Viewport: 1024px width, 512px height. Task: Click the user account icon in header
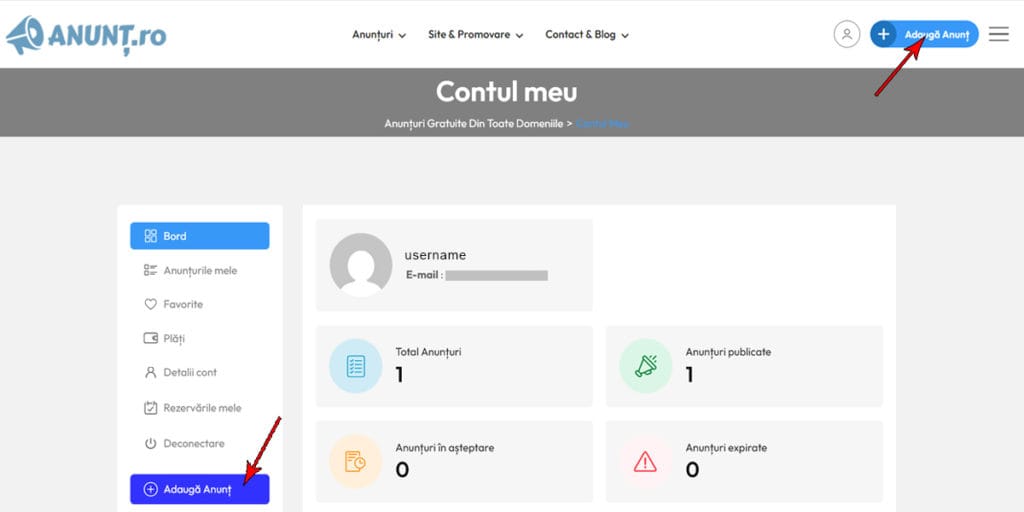tap(846, 34)
